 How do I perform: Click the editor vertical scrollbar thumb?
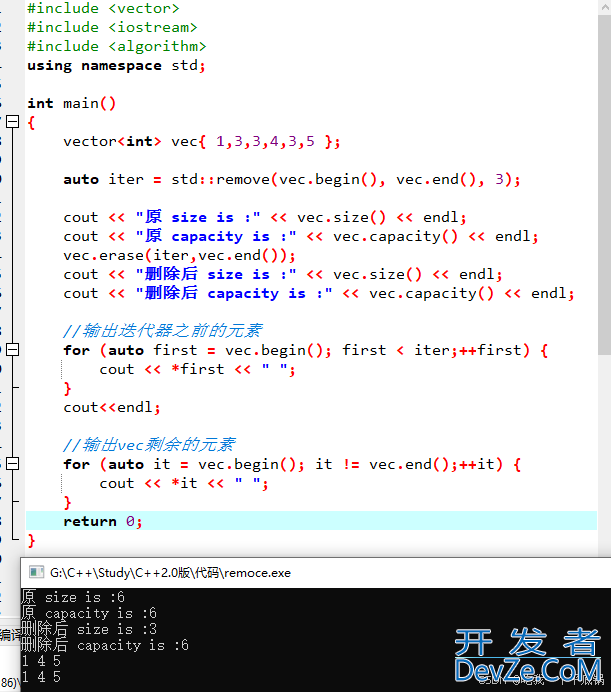tap(604, 185)
